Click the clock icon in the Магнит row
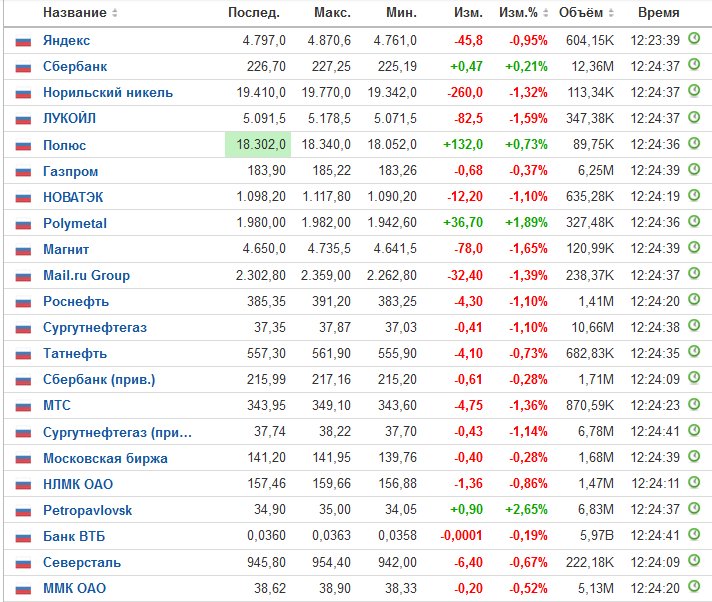The height and width of the screenshot is (602, 712). 694,247
